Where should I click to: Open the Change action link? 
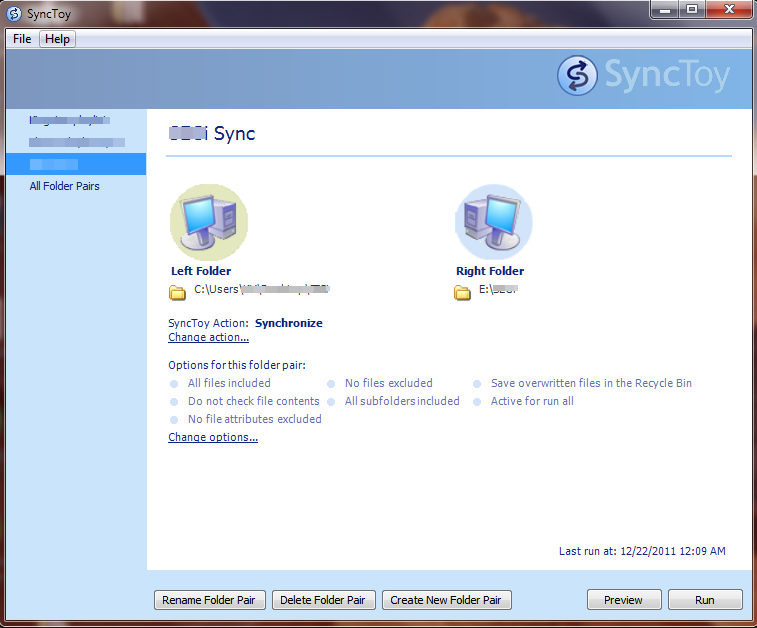pos(209,337)
